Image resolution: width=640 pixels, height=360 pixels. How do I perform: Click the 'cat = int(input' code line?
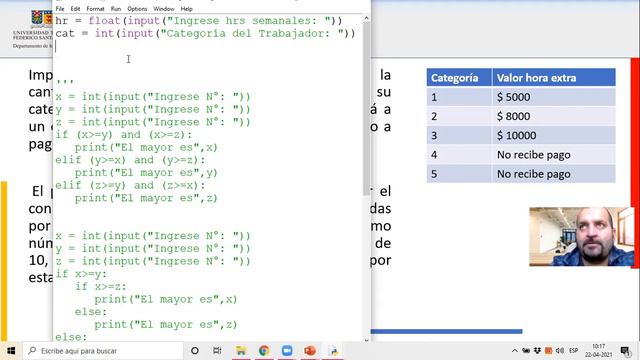[x=205, y=33]
